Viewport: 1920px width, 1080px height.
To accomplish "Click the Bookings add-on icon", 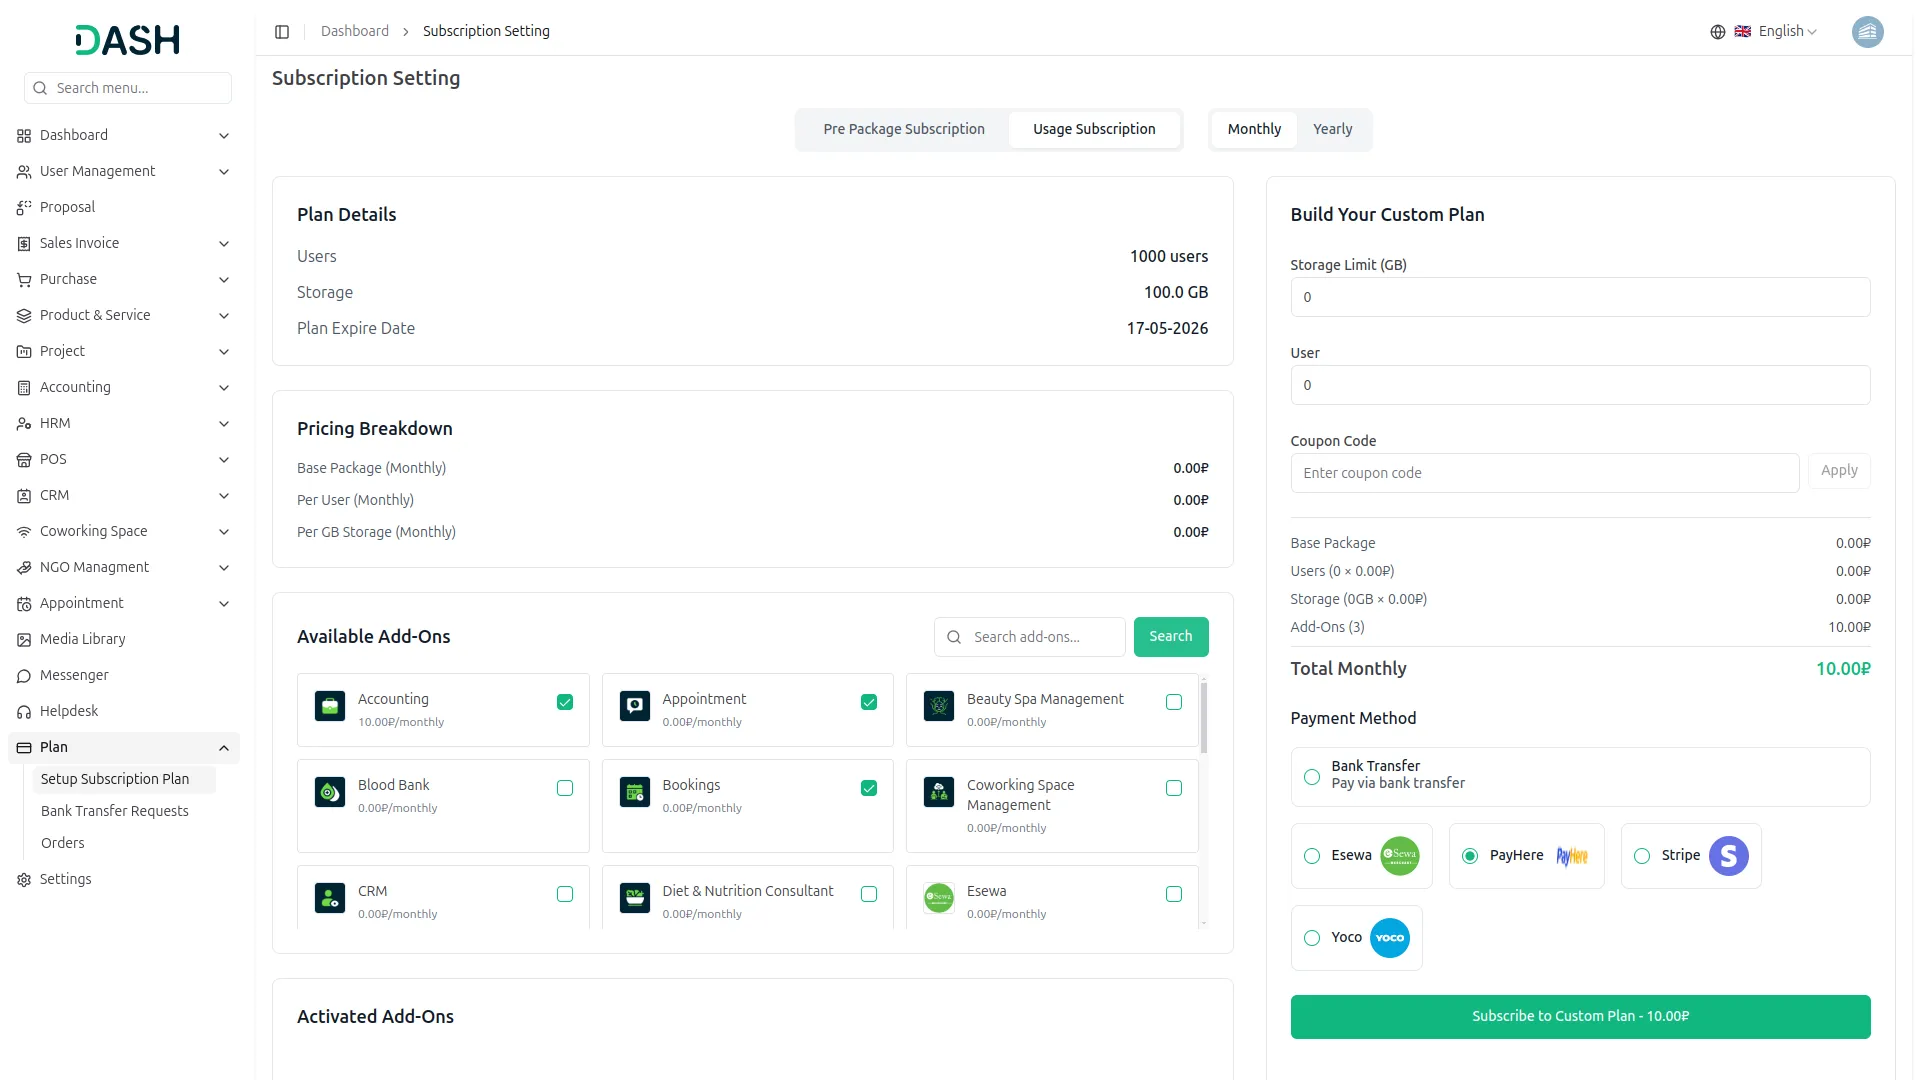I will [635, 792].
